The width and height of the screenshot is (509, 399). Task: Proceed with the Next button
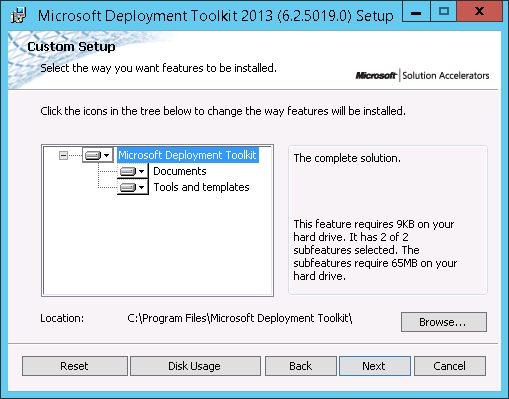[375, 366]
